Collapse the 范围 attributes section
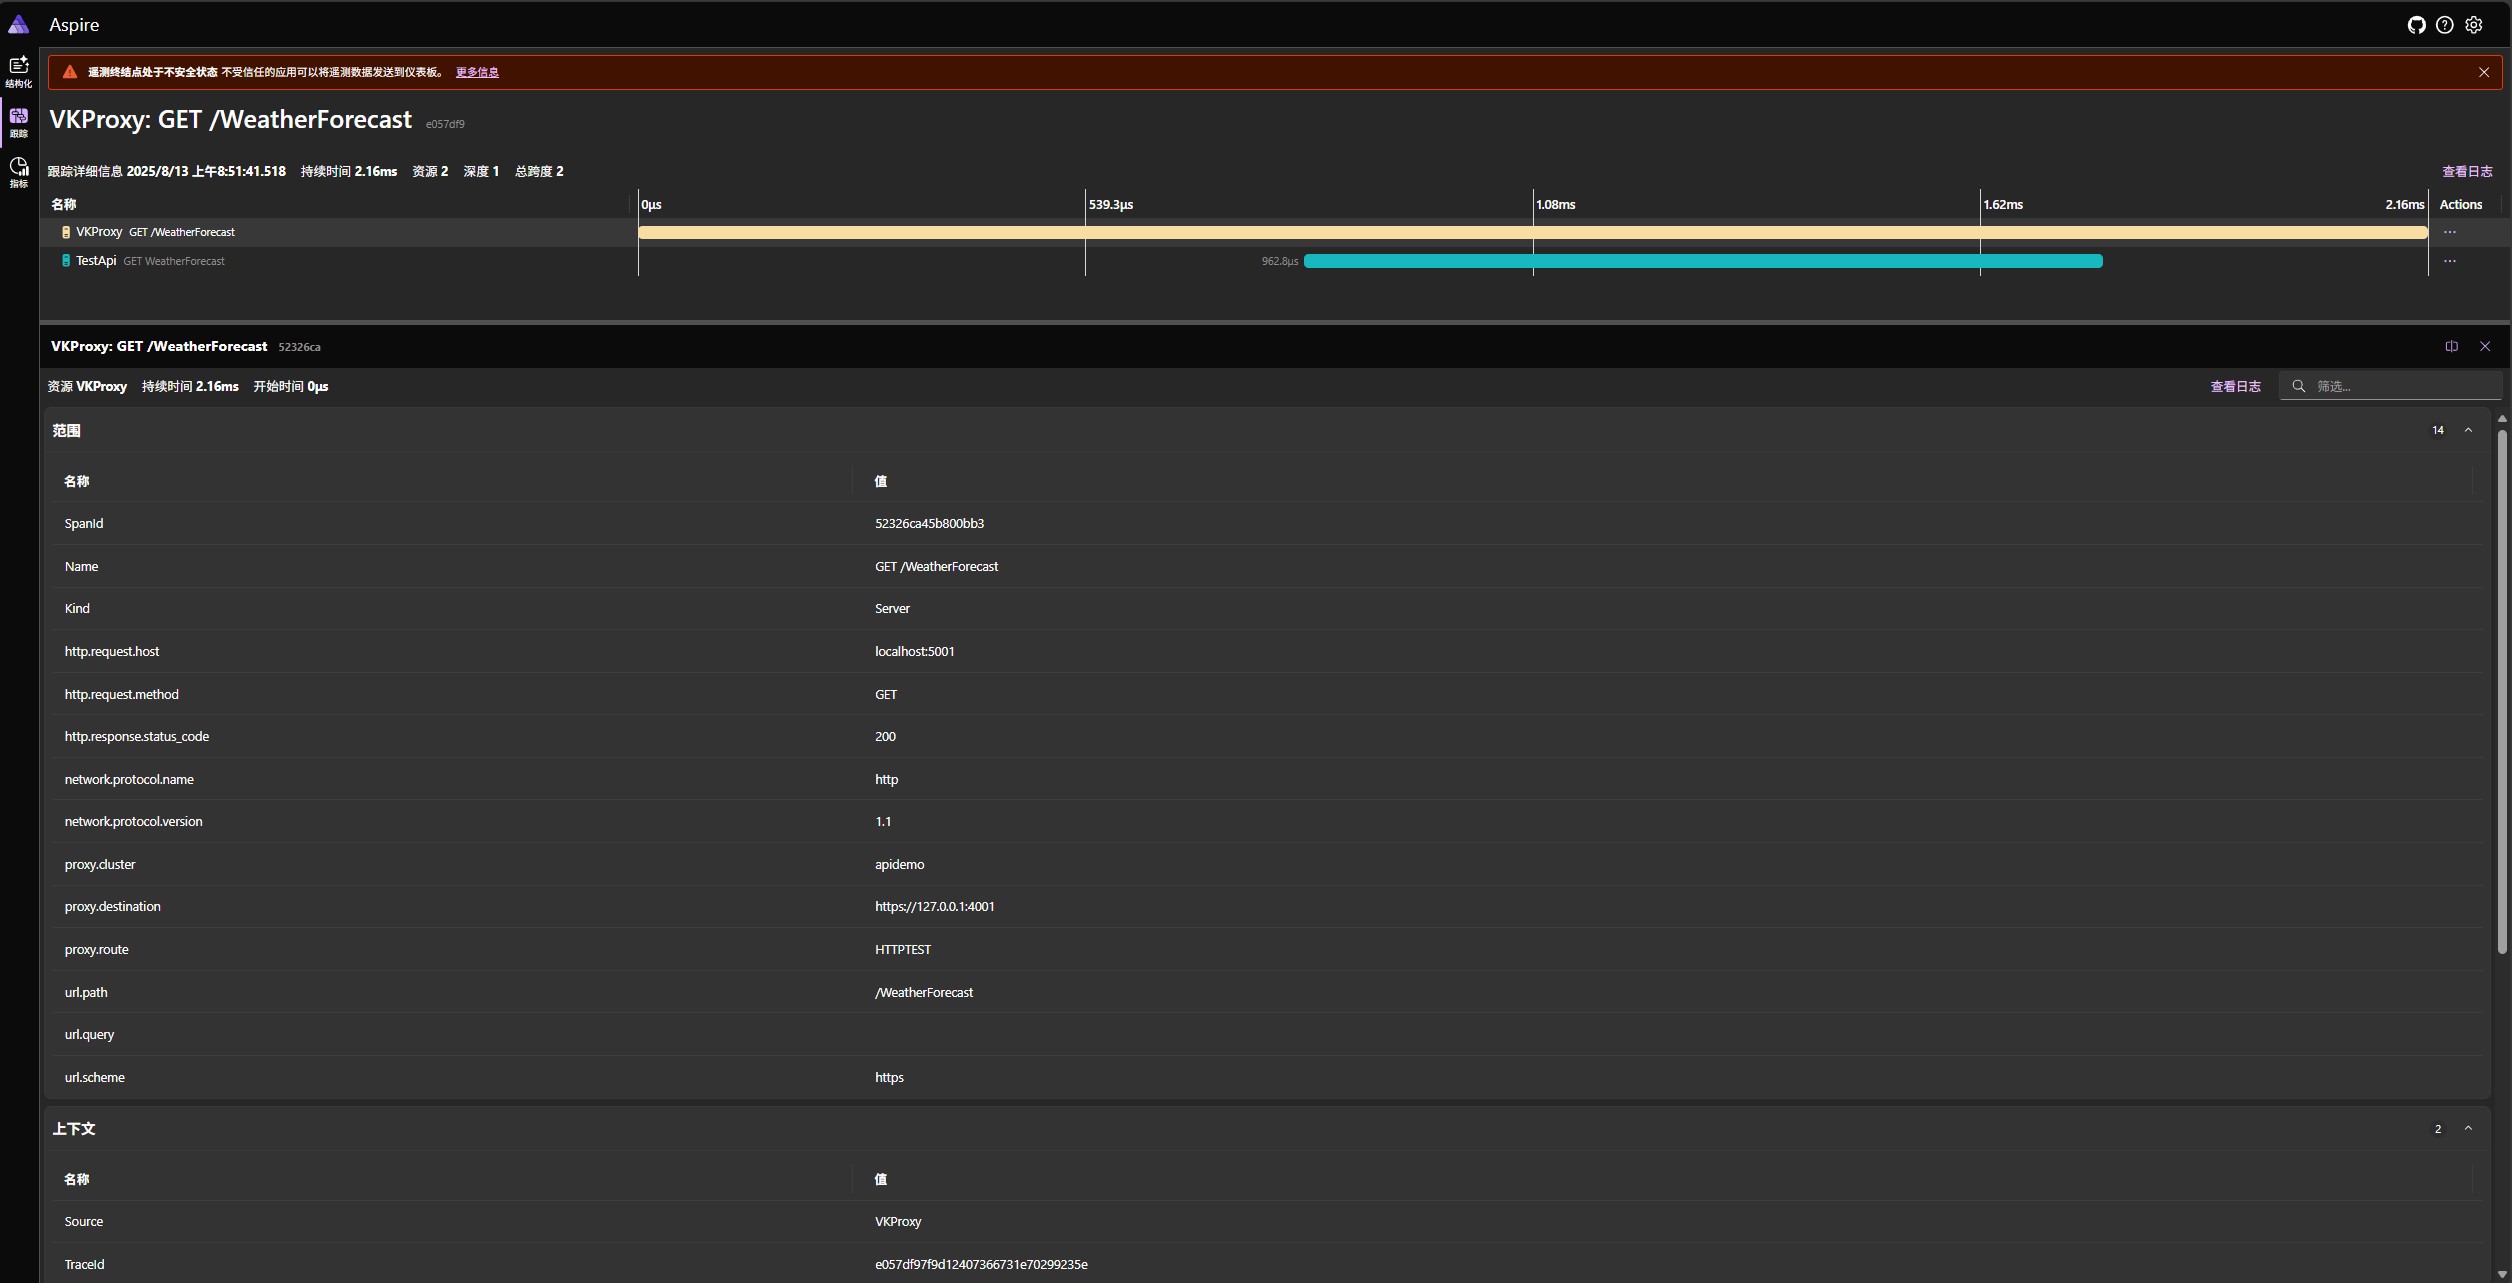 coord(2468,430)
